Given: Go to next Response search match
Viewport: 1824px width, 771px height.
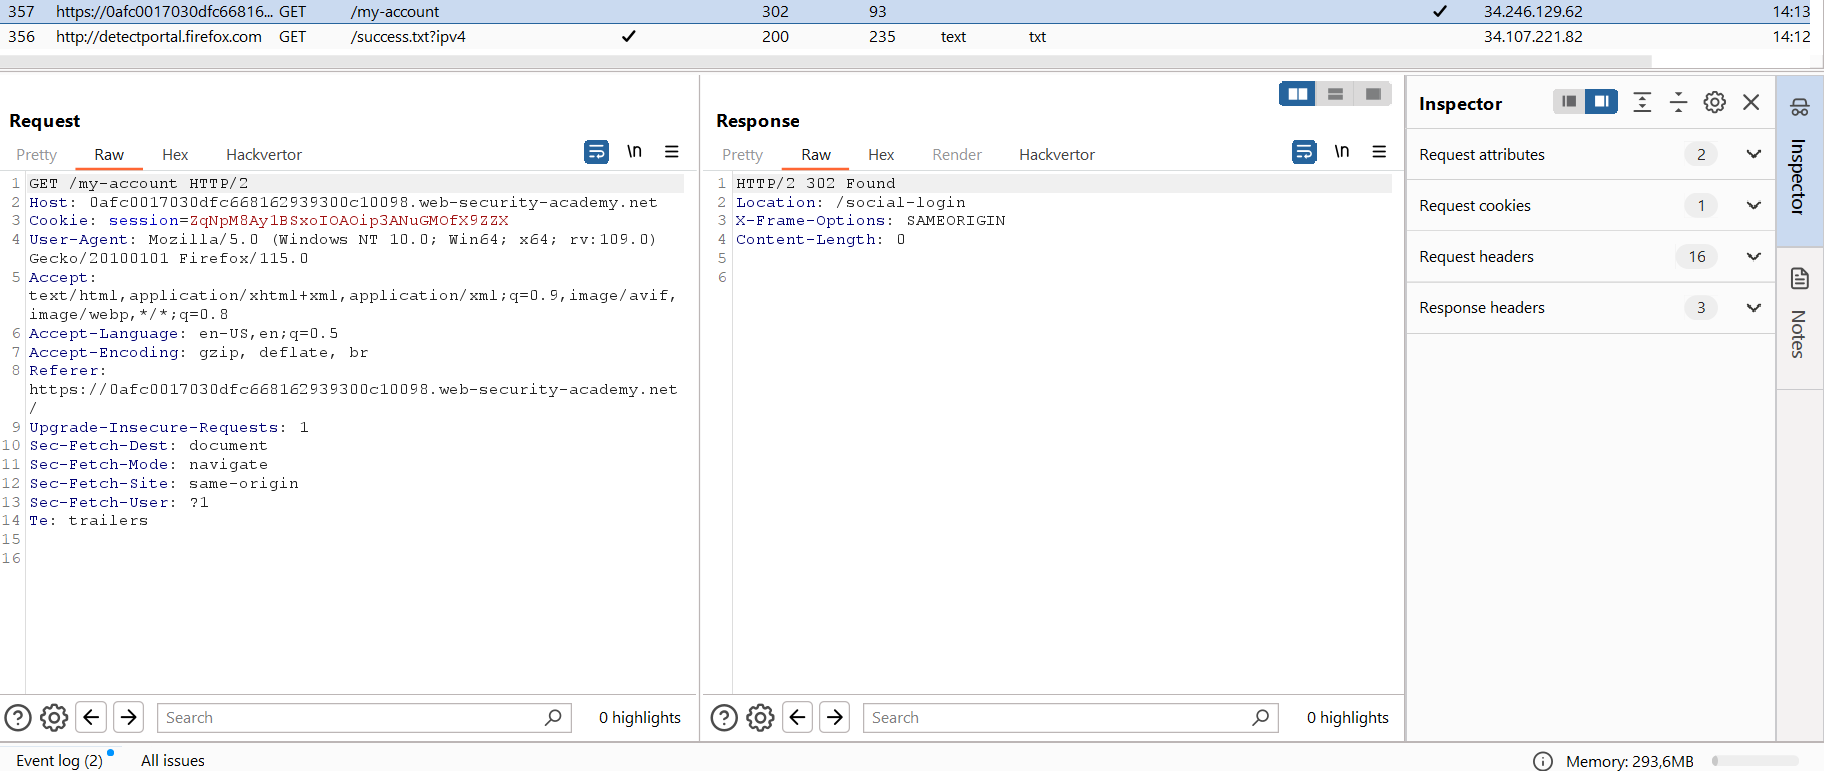Looking at the screenshot, I should point(835,717).
